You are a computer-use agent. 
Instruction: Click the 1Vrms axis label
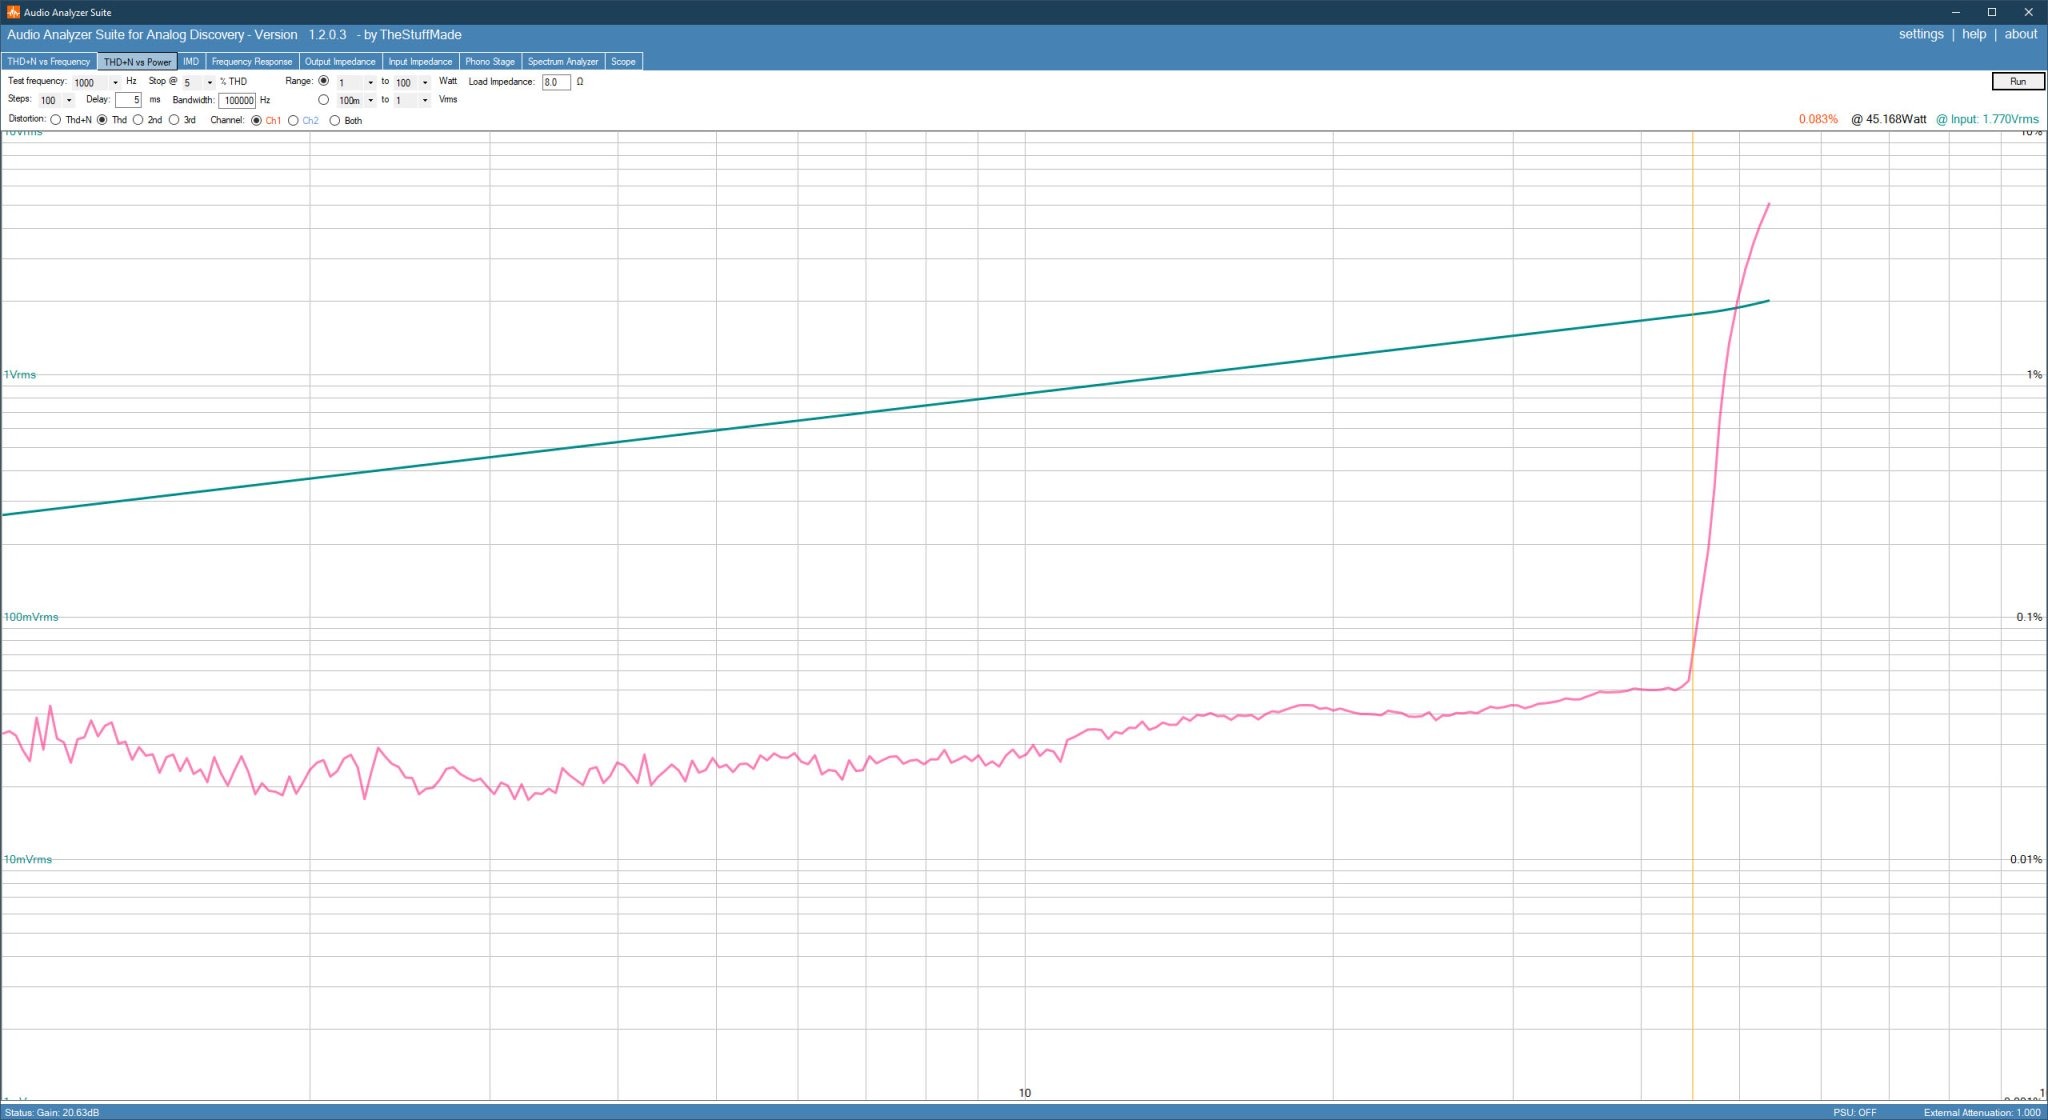20,375
